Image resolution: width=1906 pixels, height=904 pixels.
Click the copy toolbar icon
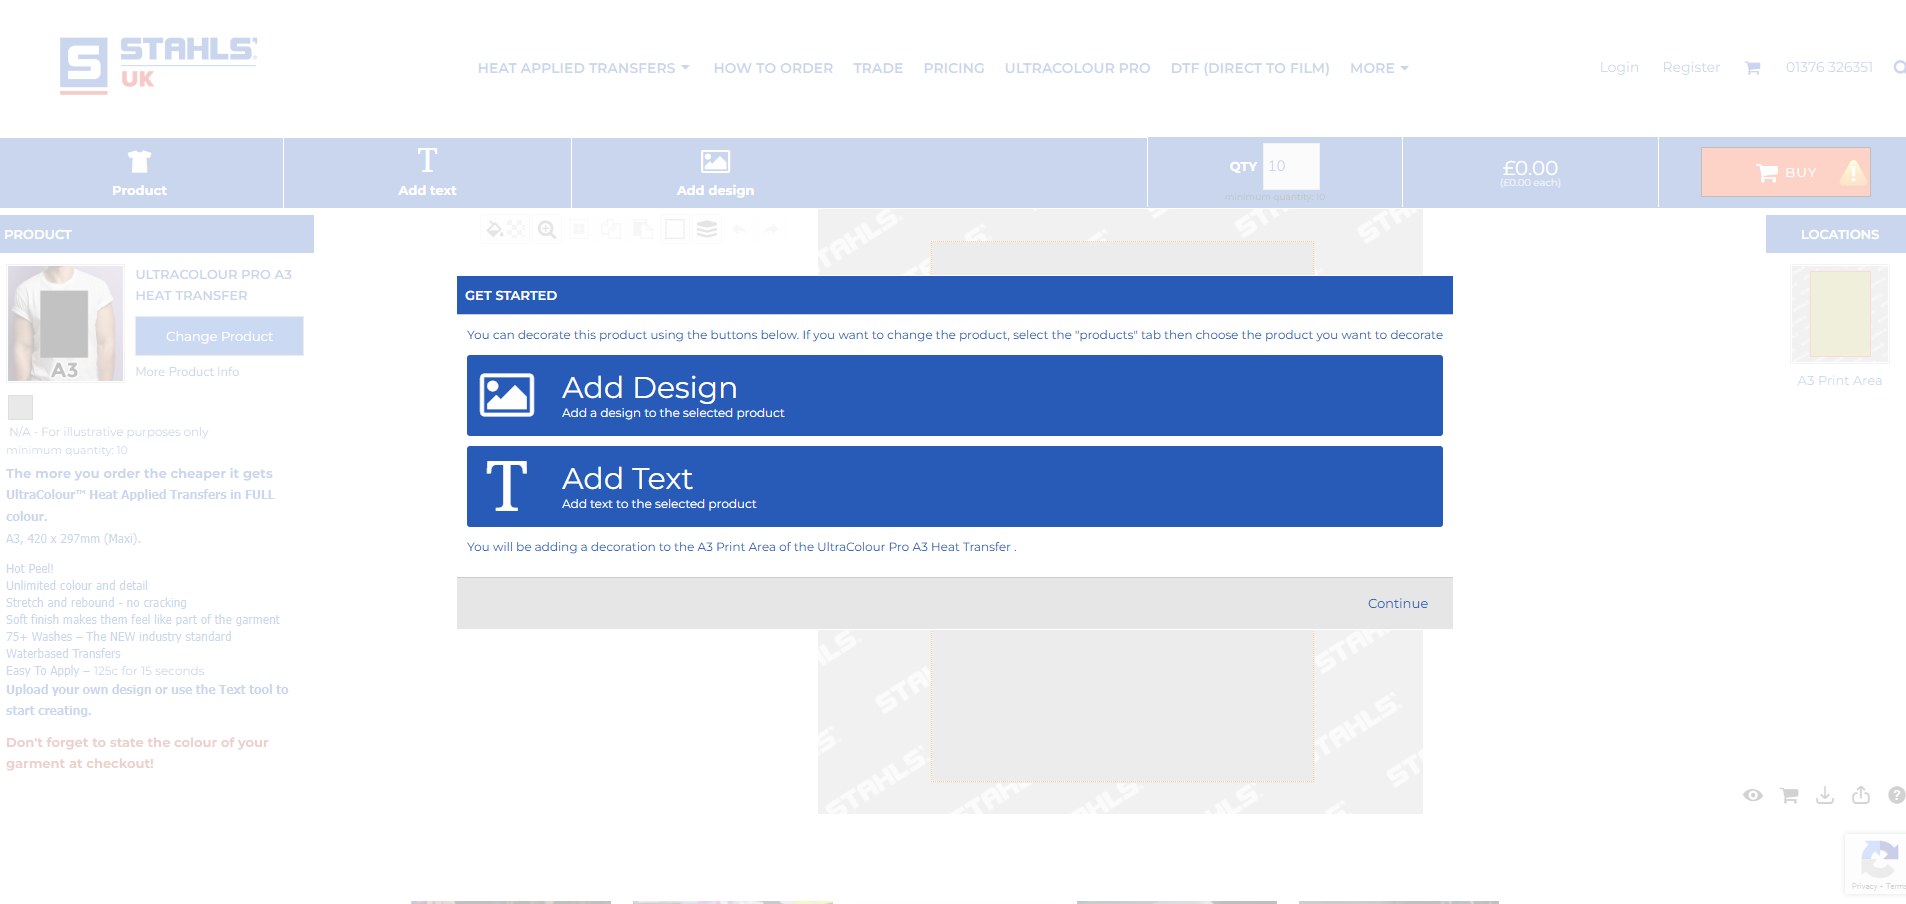pos(611,229)
